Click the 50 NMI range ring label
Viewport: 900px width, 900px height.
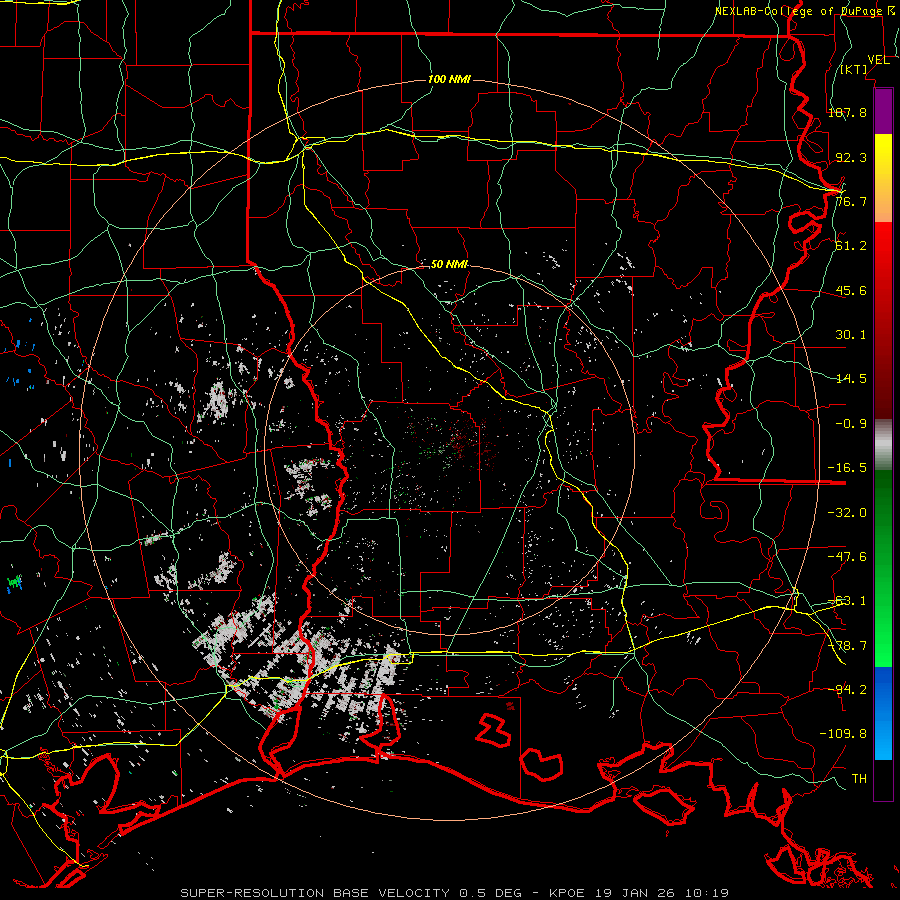coord(449,265)
